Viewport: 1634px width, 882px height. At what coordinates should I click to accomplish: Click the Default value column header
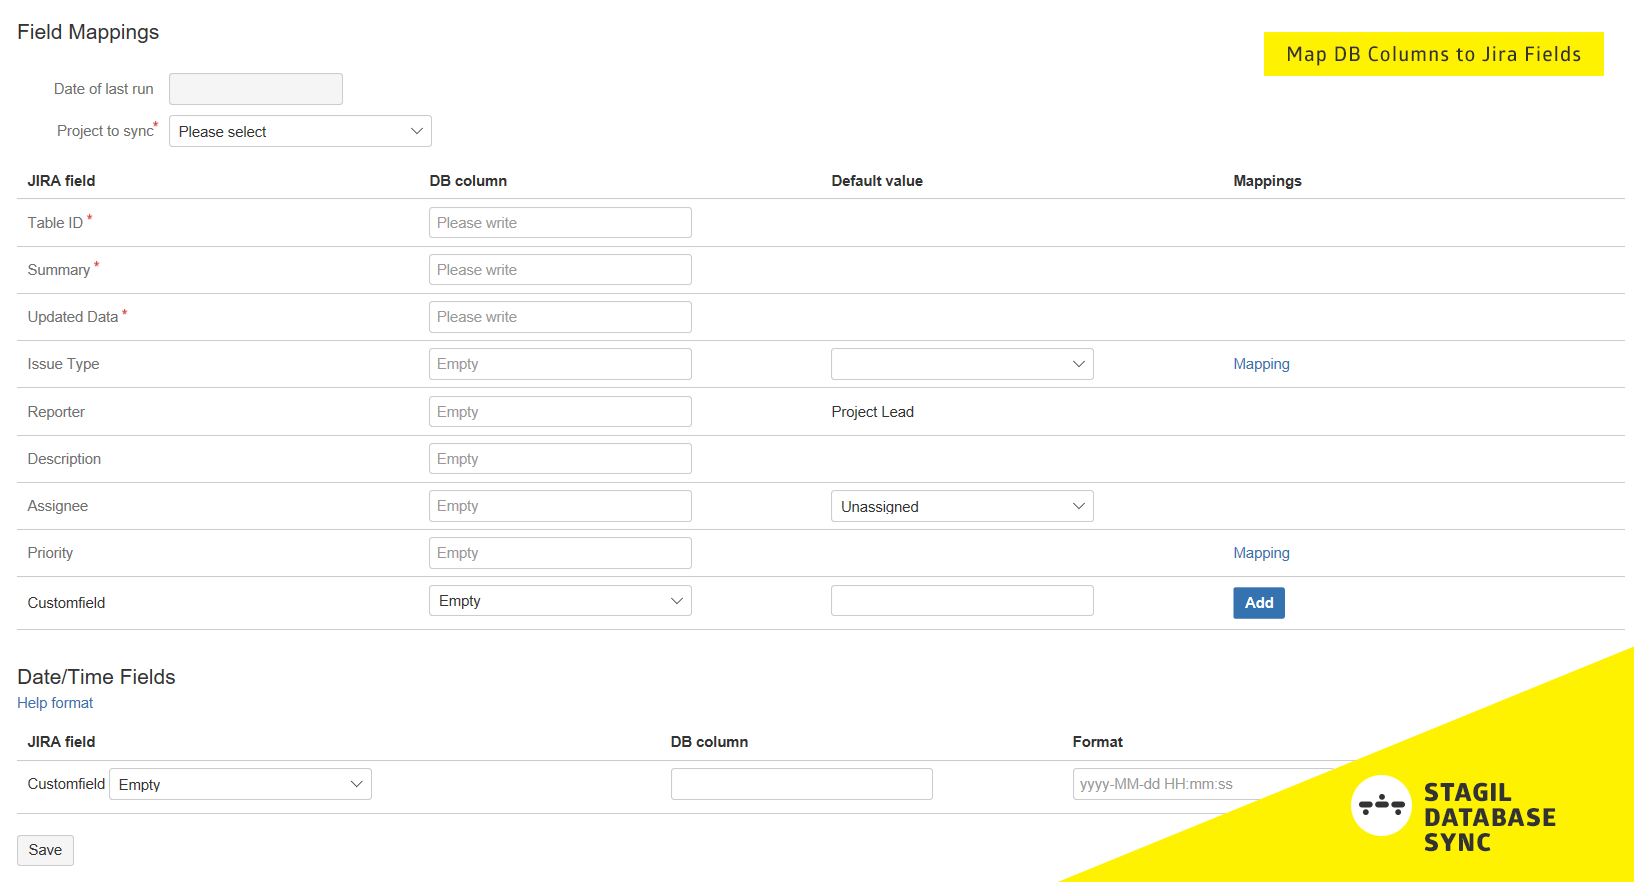point(877,181)
